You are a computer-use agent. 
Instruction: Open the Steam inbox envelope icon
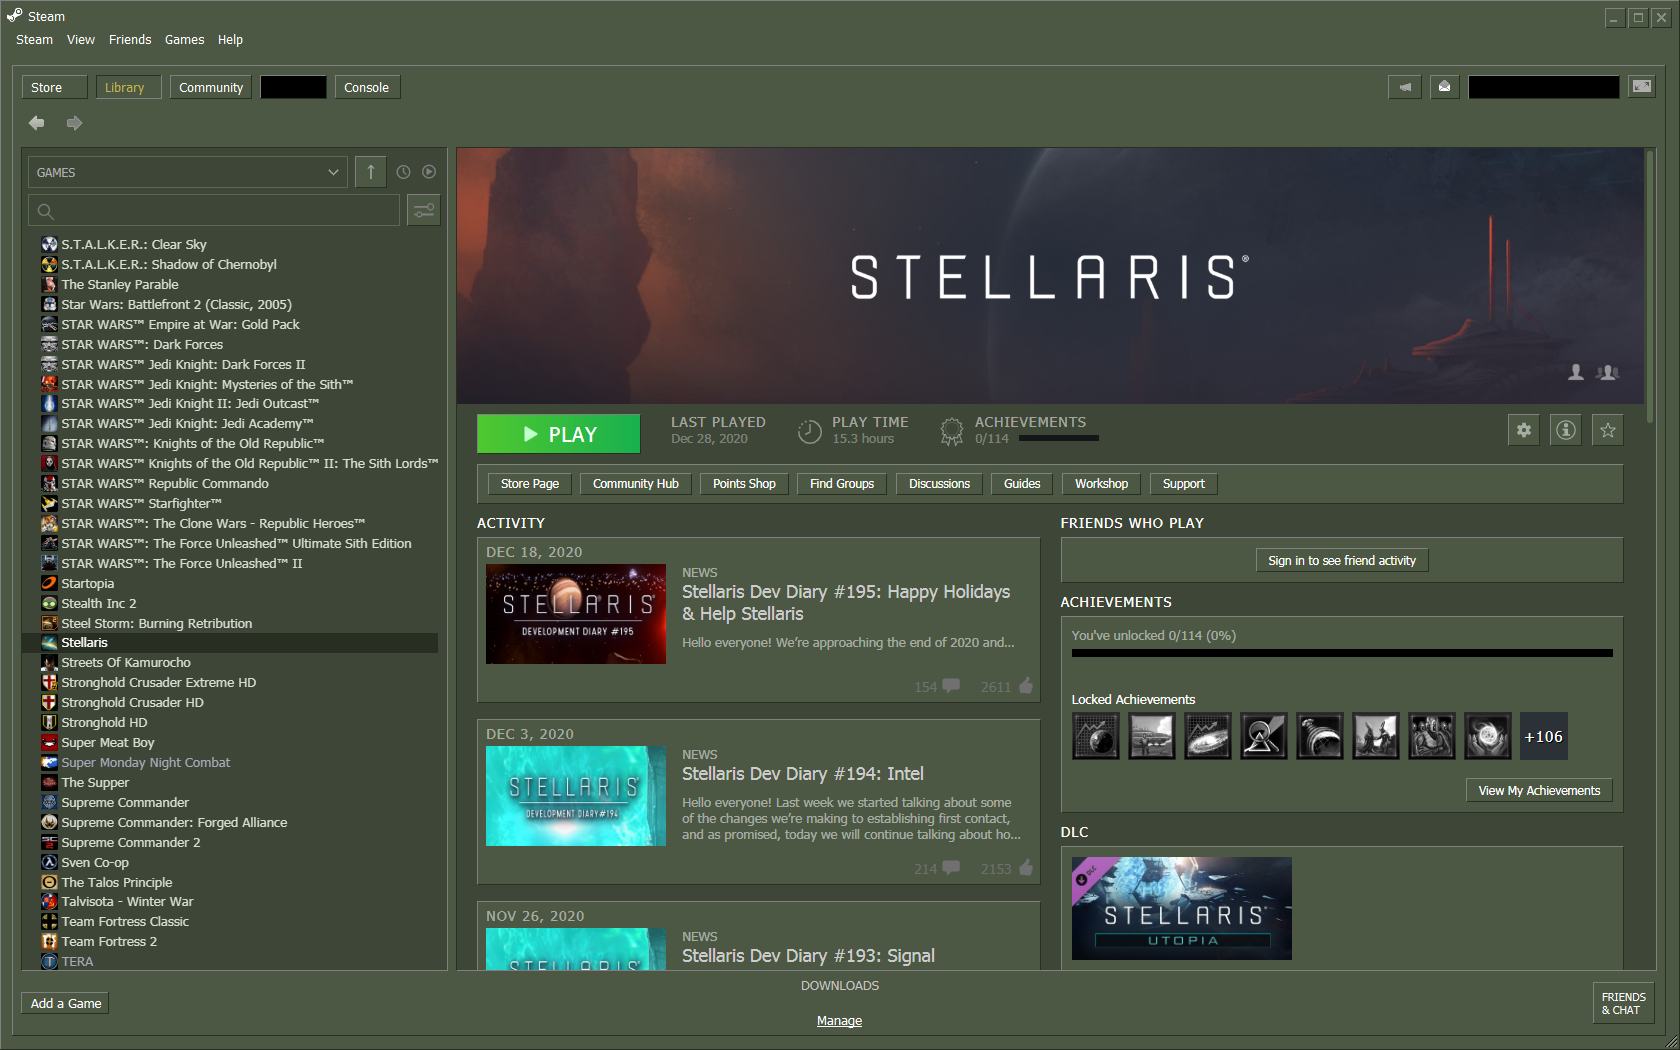tap(1444, 87)
